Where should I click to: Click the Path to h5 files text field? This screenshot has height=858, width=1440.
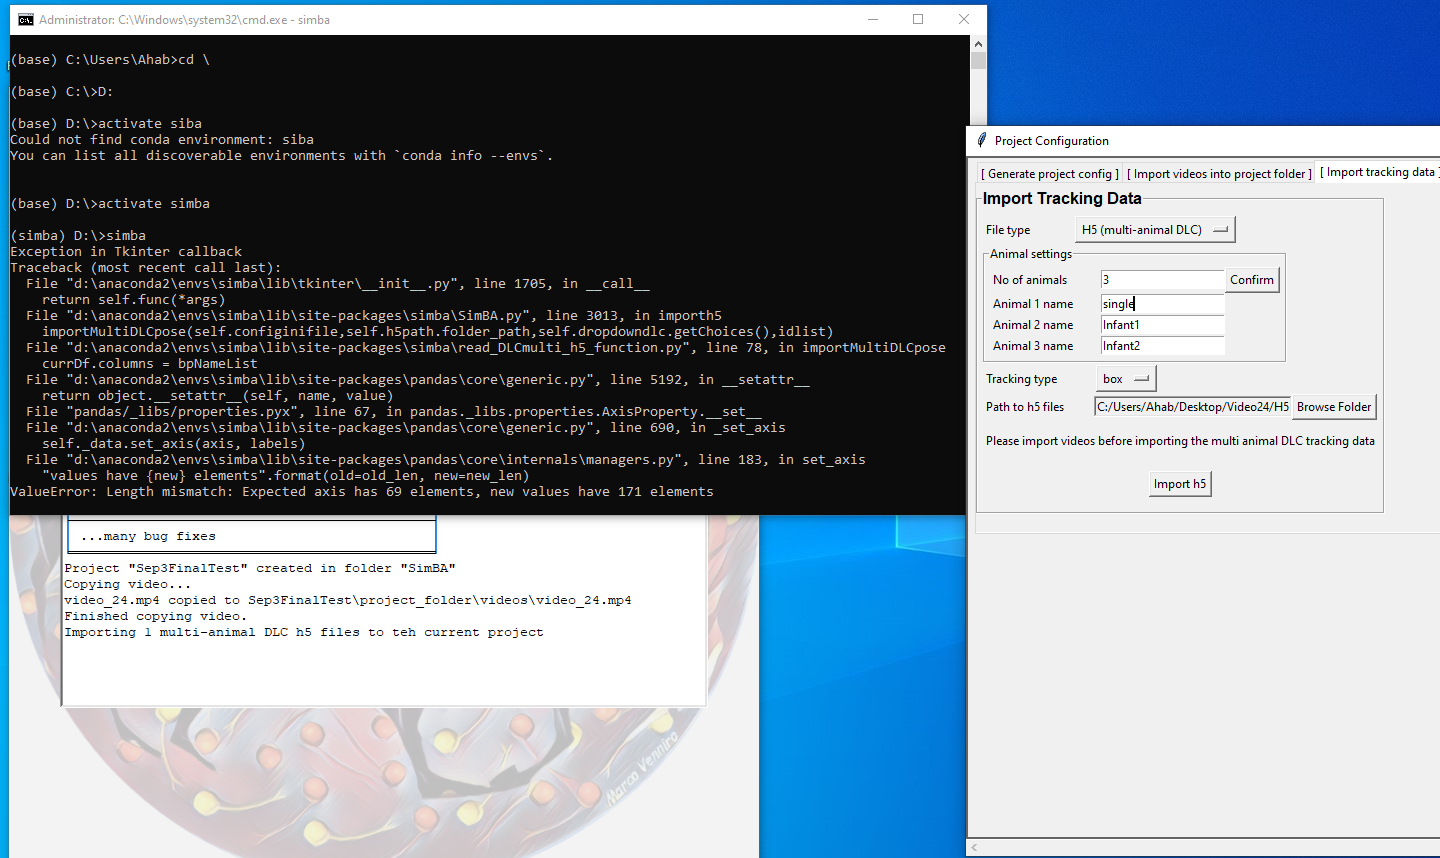pyautogui.click(x=1190, y=407)
